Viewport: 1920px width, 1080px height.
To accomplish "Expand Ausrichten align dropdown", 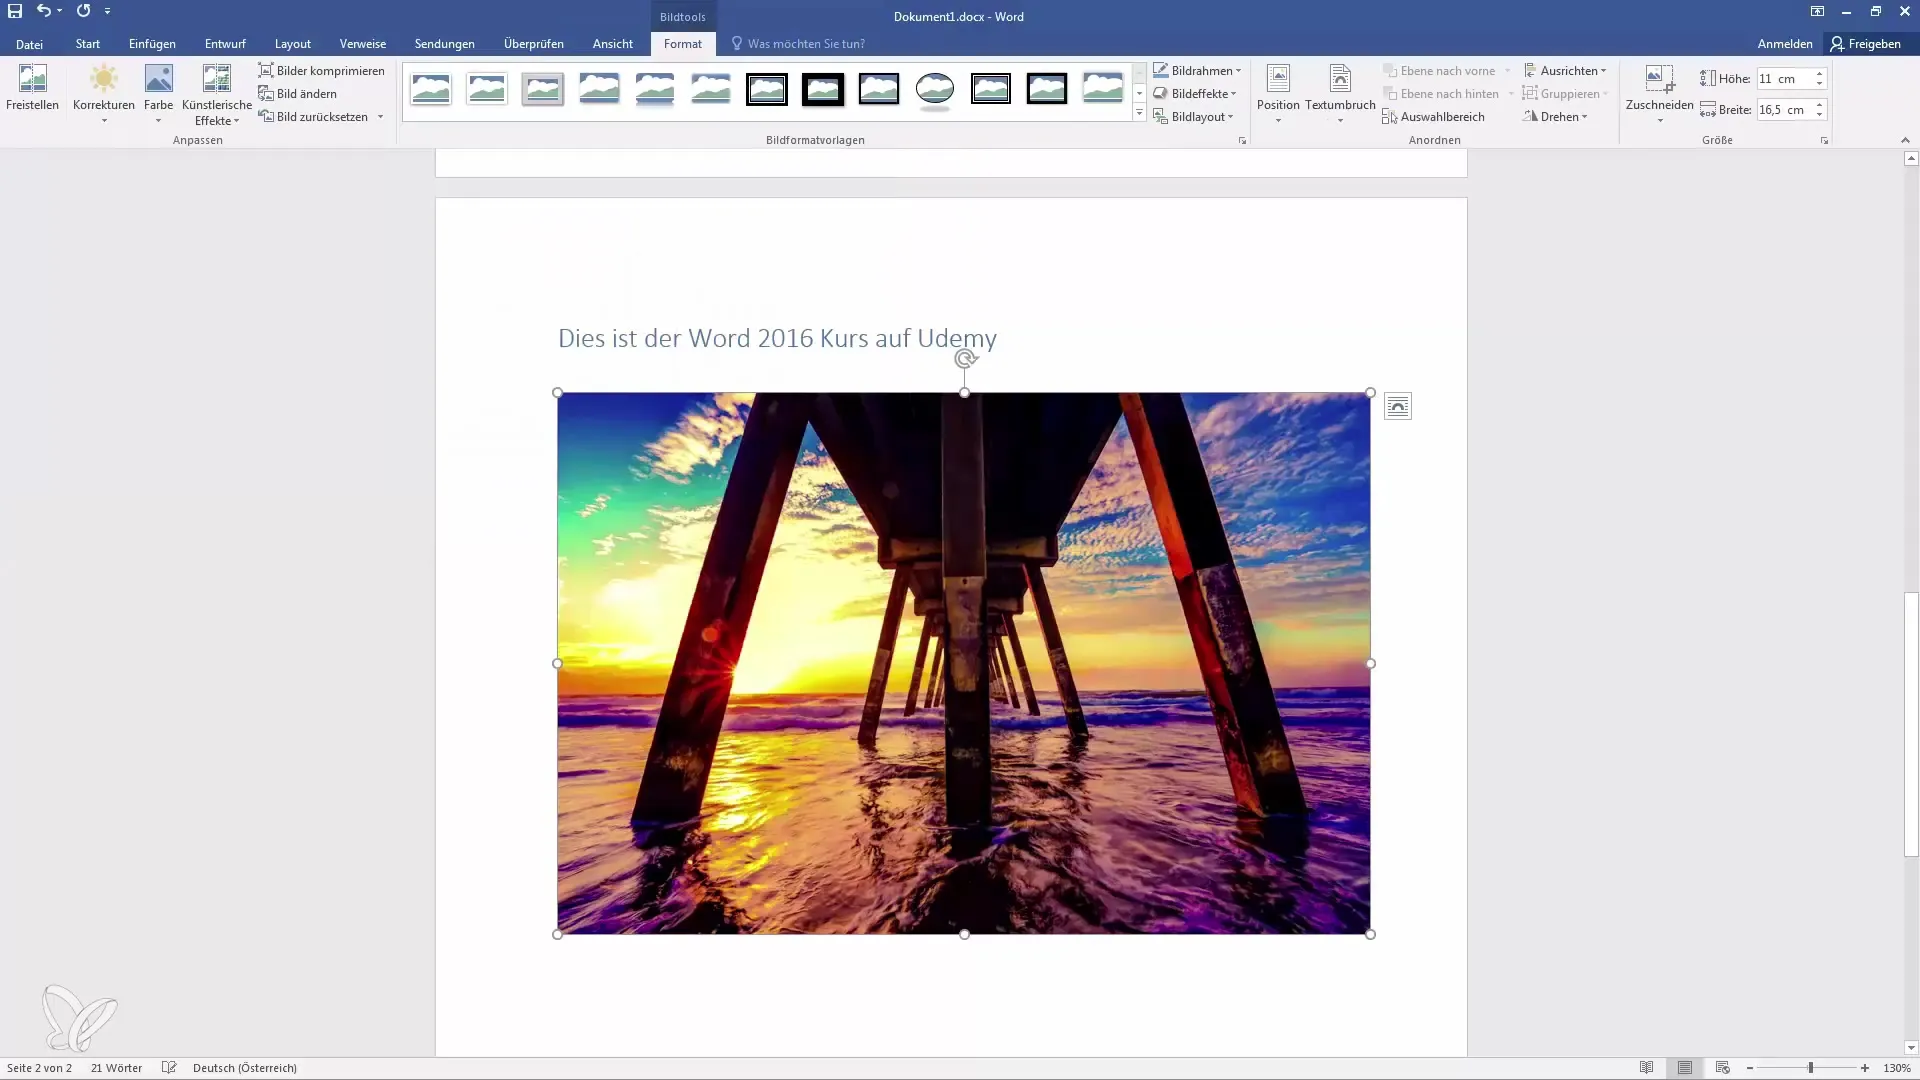I will 1564,71.
